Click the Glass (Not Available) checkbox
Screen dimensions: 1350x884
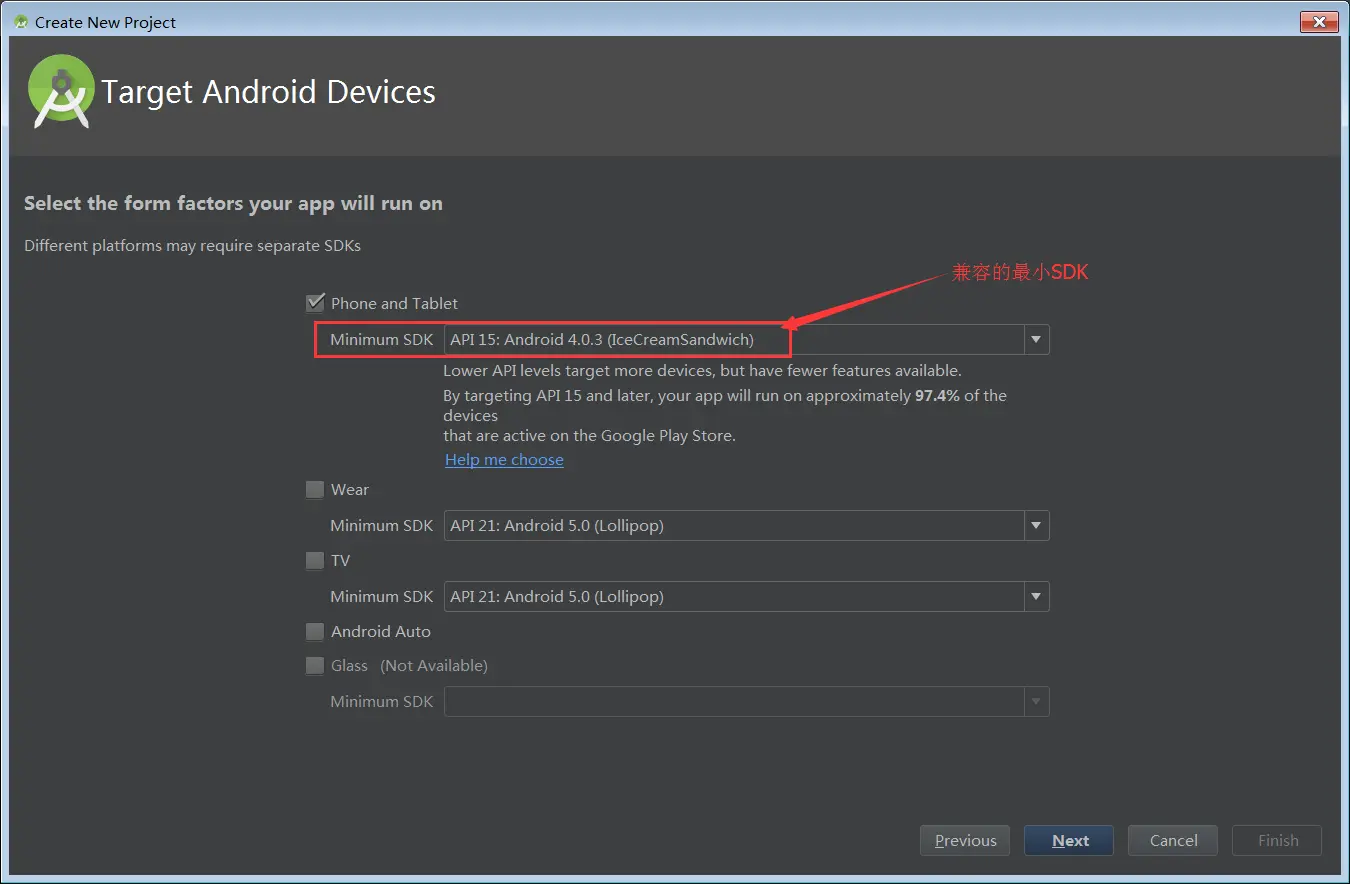315,665
